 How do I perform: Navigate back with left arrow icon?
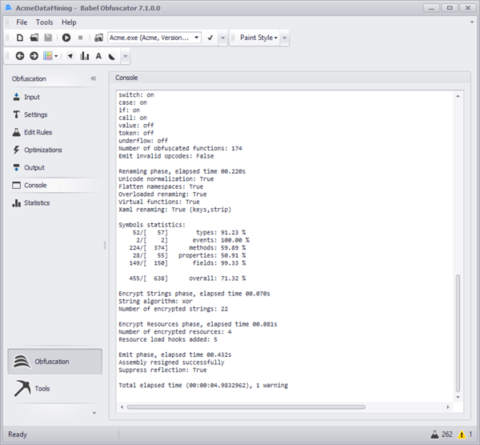[x=20, y=56]
